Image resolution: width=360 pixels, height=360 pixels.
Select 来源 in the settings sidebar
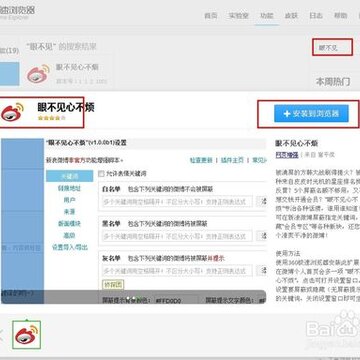(x=69, y=212)
